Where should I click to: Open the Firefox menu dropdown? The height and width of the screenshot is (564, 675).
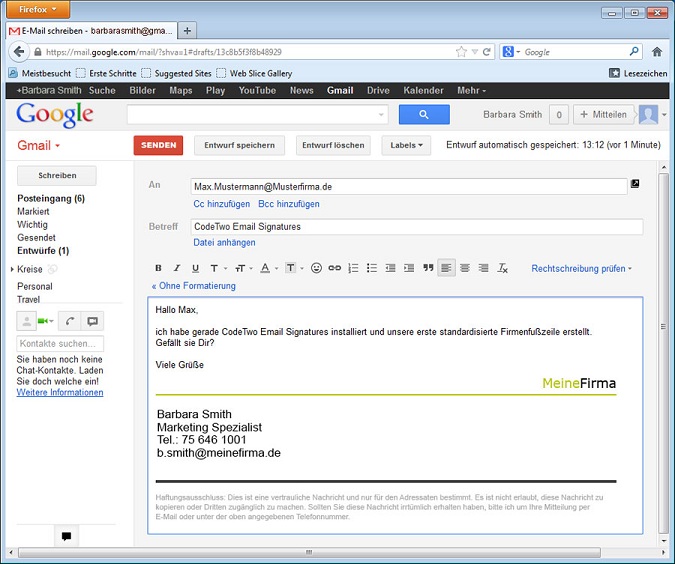[37, 9]
